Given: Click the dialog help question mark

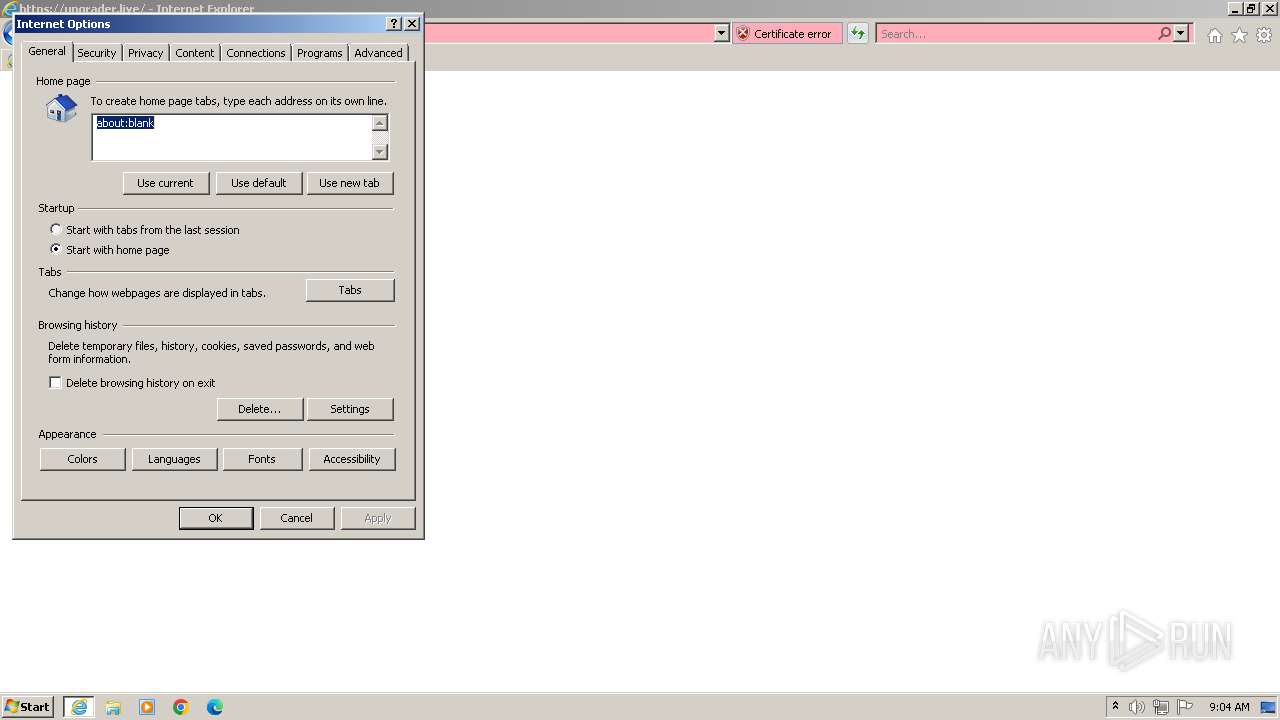Looking at the screenshot, I should [394, 23].
